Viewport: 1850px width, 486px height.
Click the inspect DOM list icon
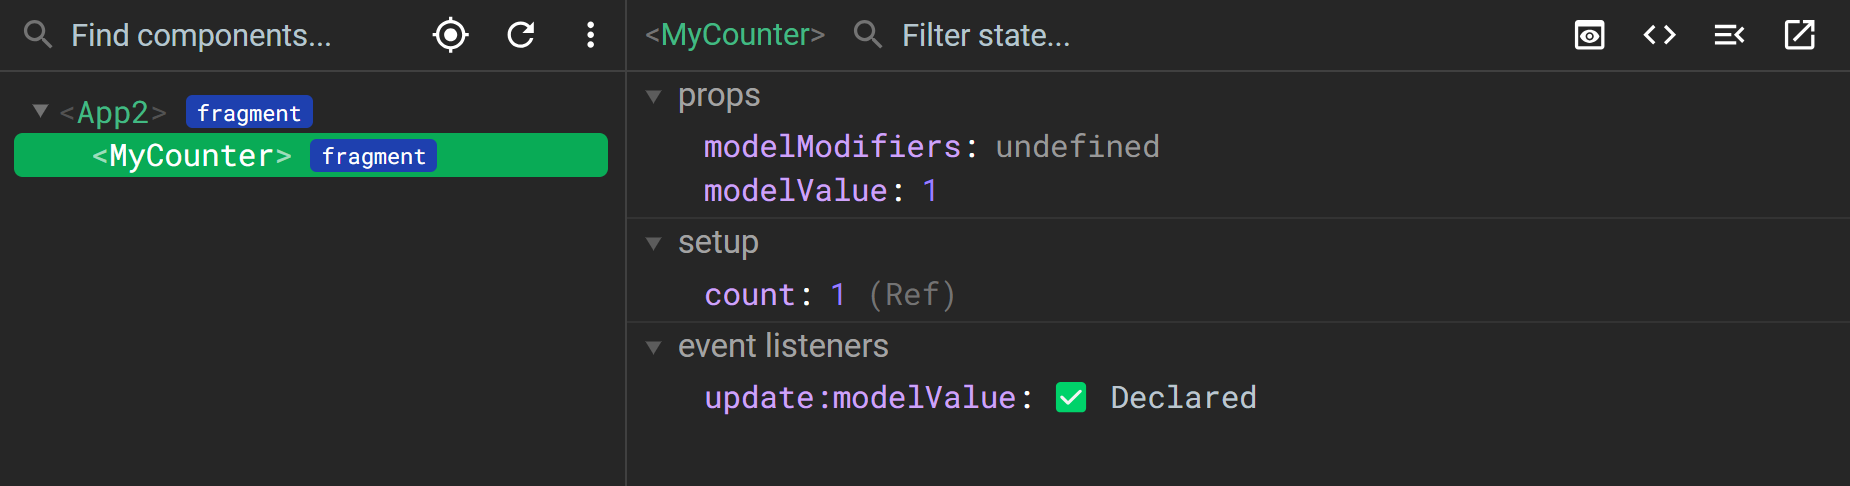pyautogui.click(x=1729, y=35)
